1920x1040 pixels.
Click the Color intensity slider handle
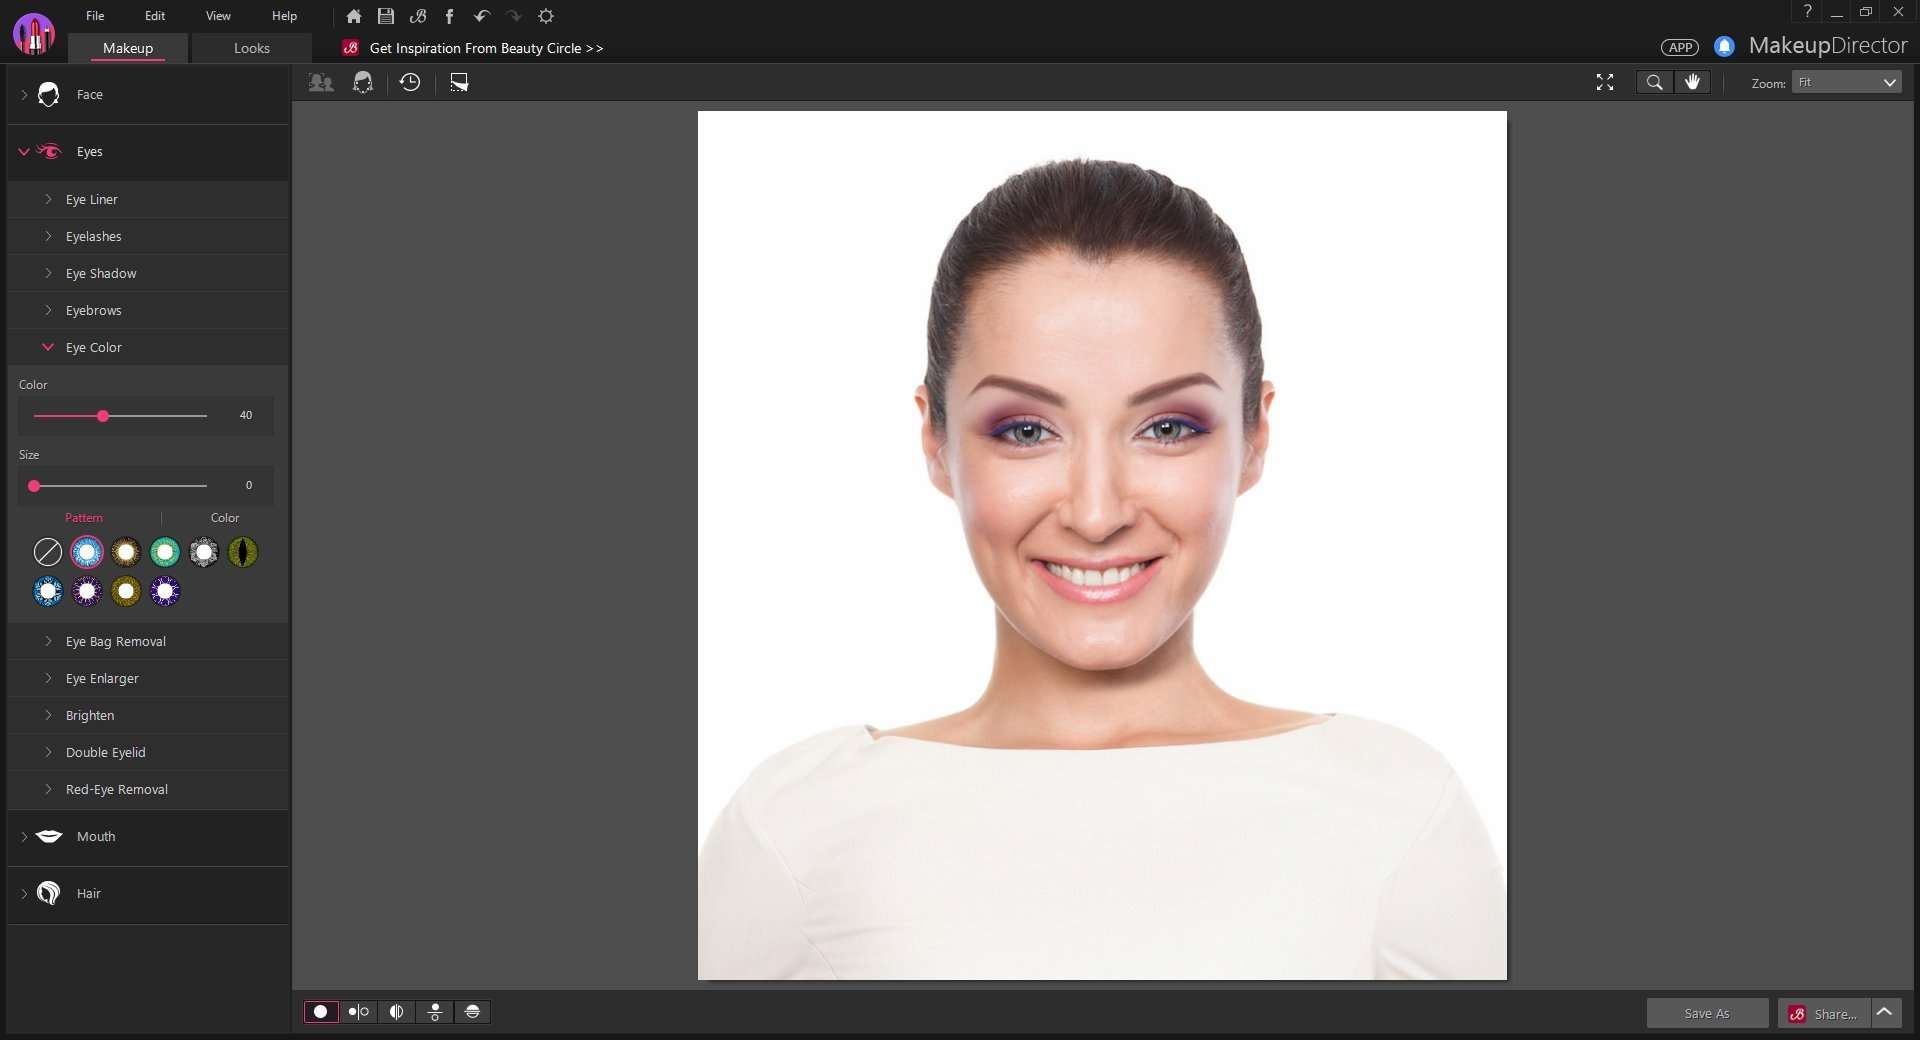(103, 416)
